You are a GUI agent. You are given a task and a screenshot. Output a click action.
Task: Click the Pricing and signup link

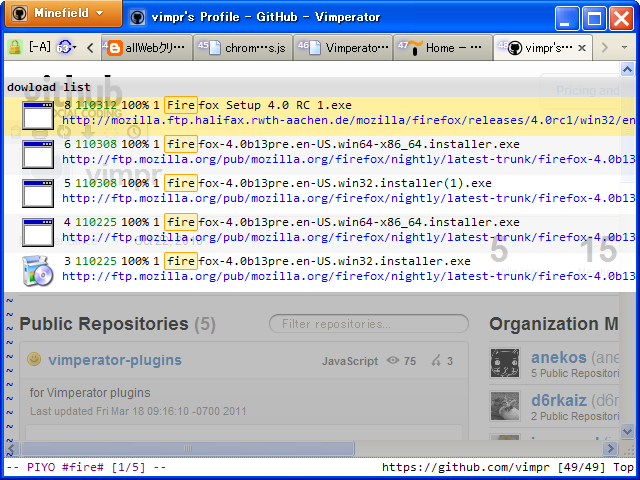coord(588,91)
